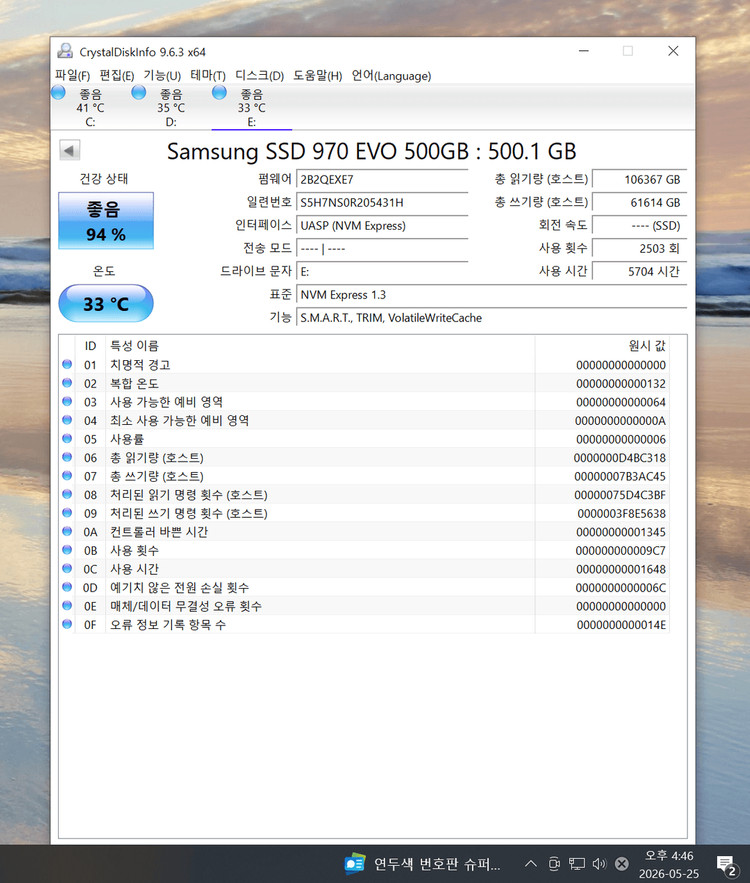Open the 기능(U) menu
750x883 pixels.
tap(162, 75)
